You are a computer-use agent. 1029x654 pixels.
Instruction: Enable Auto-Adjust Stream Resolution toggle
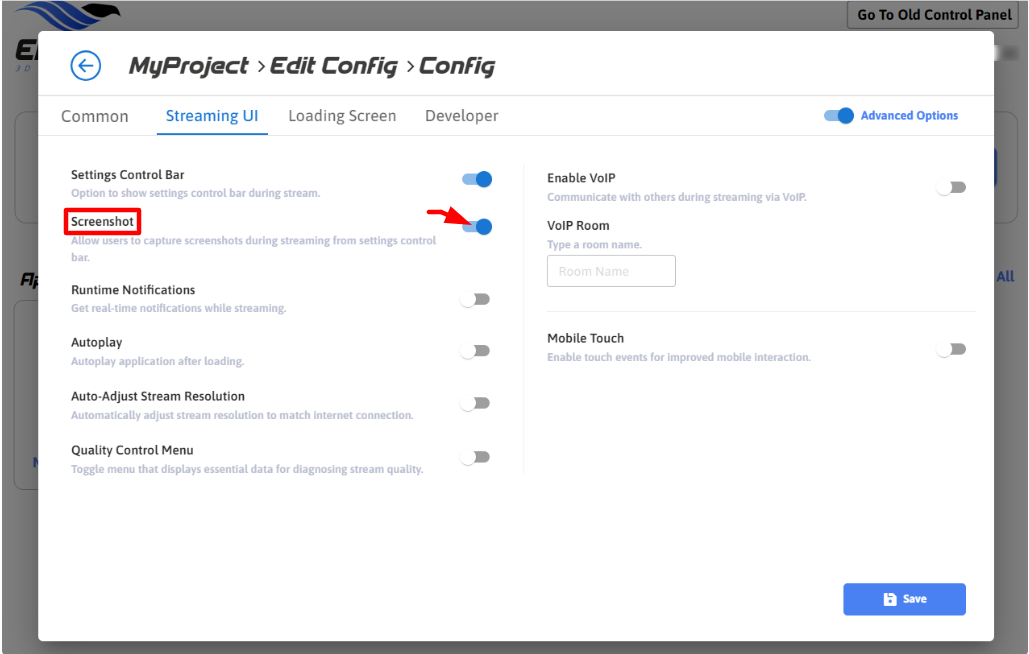(475, 403)
